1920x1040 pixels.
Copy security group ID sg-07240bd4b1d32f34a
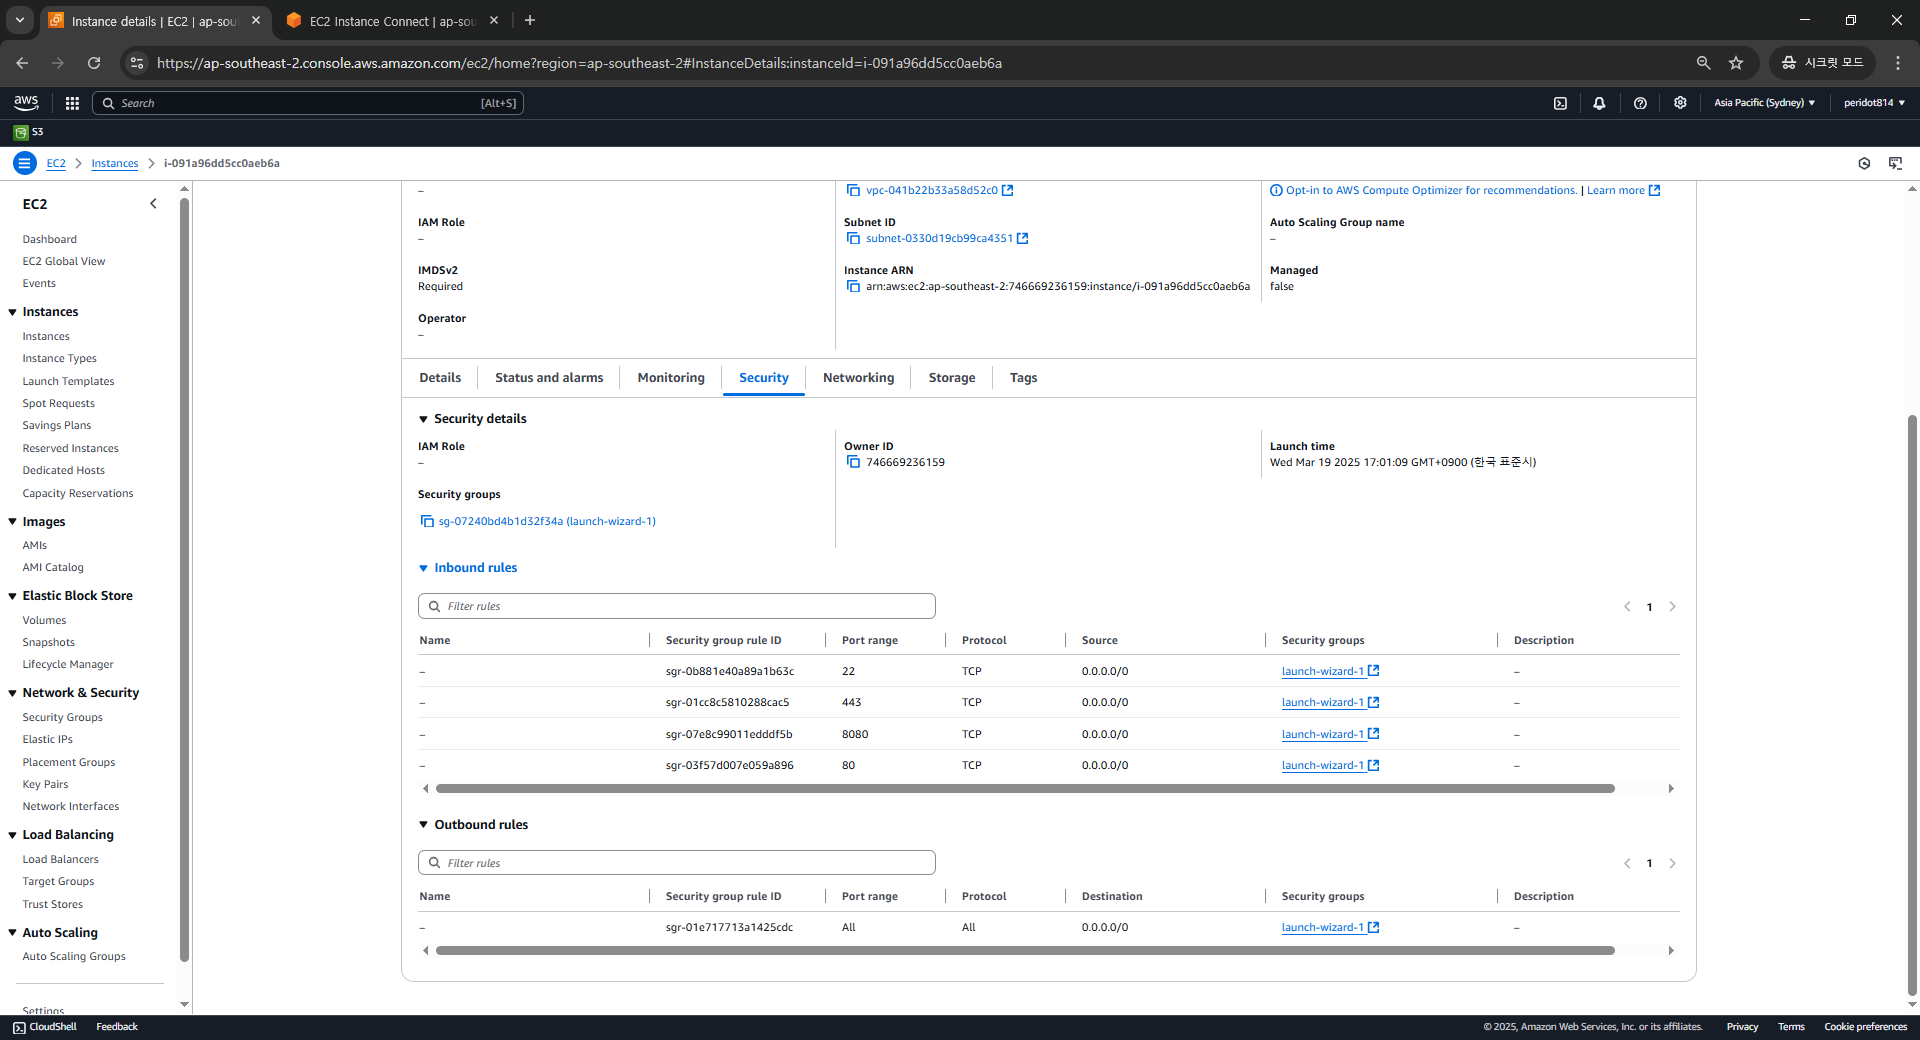[x=427, y=521]
